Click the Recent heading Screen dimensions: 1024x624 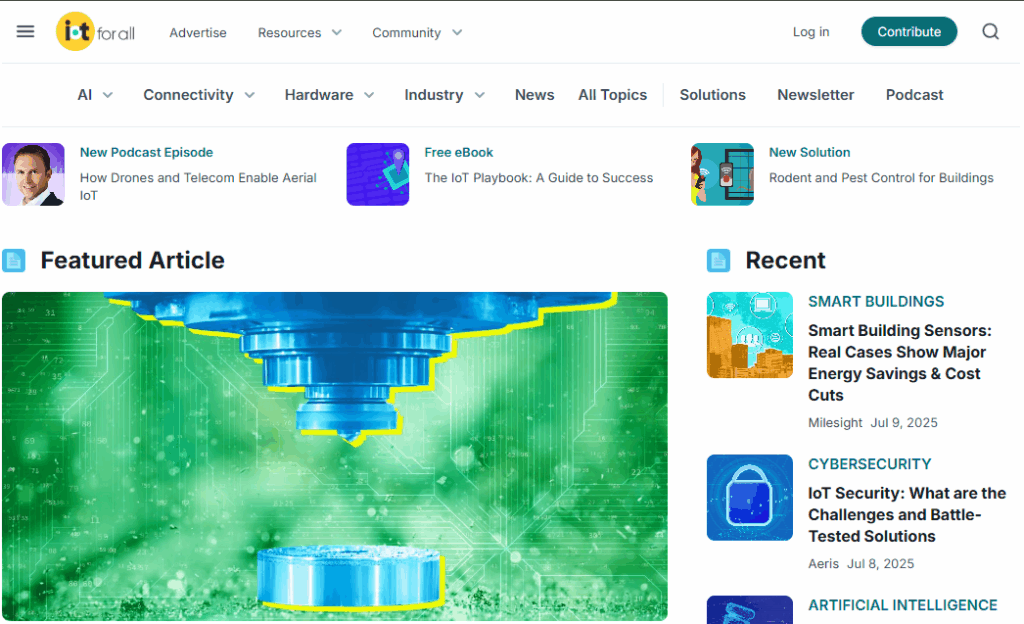click(x=786, y=260)
